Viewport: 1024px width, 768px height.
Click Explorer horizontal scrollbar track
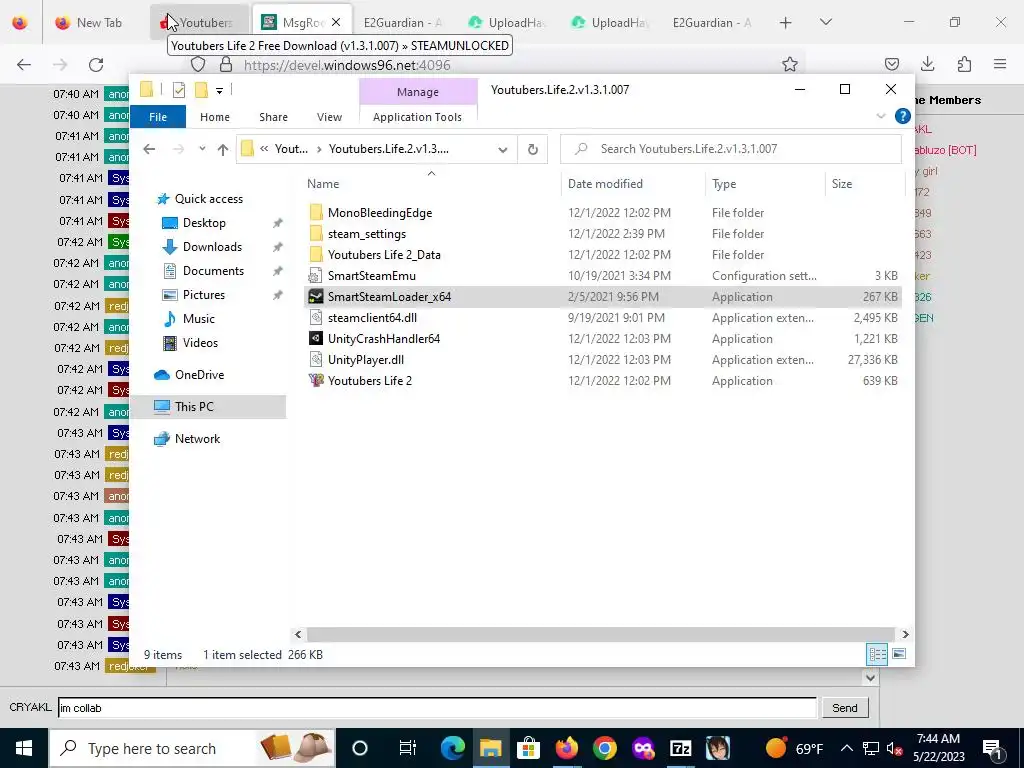[x=600, y=634]
